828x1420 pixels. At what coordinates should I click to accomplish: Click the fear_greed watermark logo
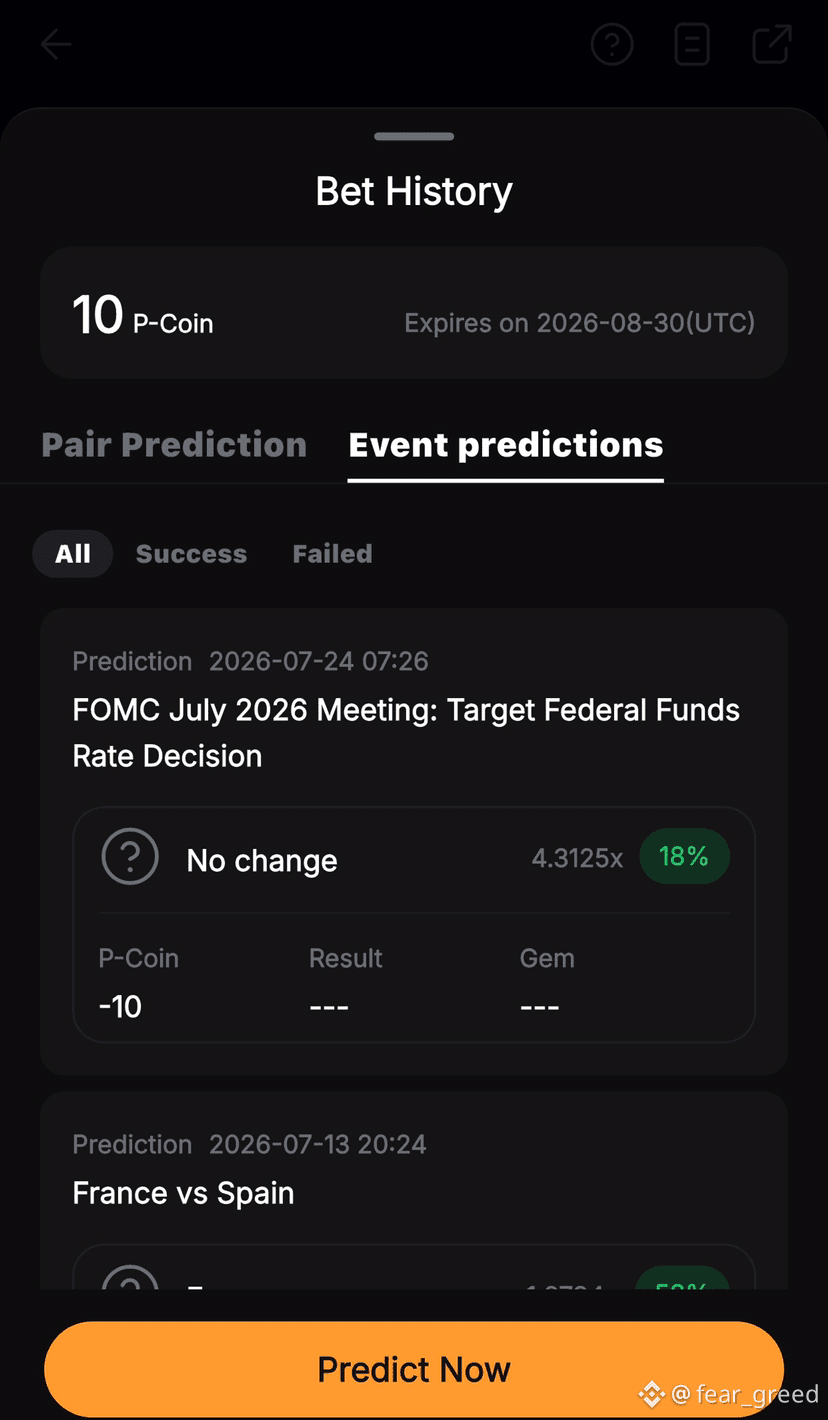pos(653,1393)
